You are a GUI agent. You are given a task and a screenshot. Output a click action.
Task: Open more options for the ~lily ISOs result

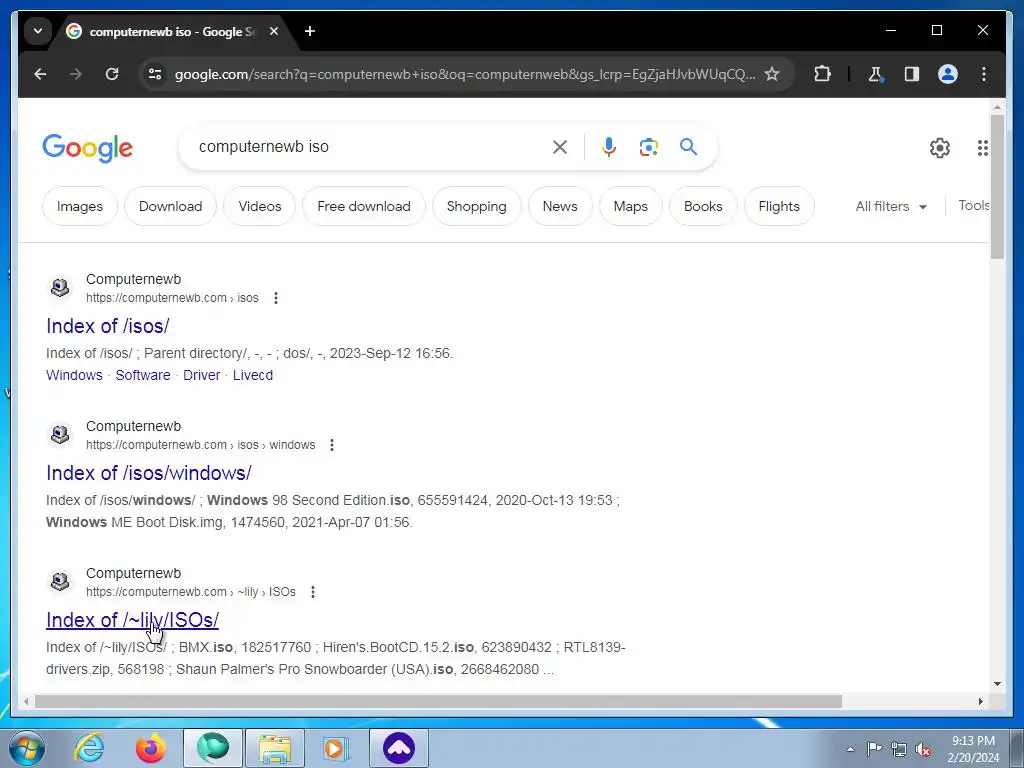coord(313,592)
